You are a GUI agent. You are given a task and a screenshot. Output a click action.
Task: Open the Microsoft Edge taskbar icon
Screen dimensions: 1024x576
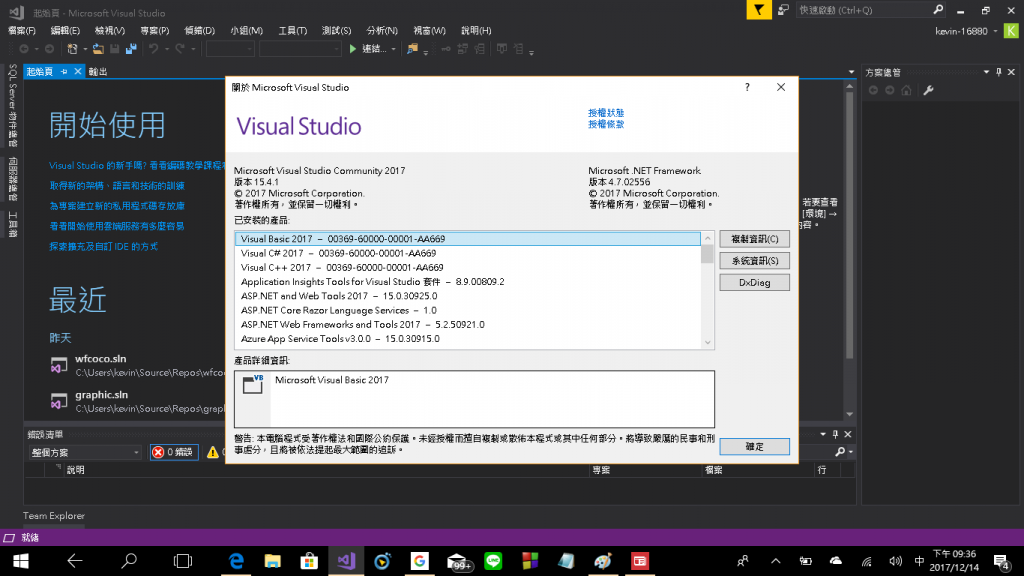(x=236, y=561)
